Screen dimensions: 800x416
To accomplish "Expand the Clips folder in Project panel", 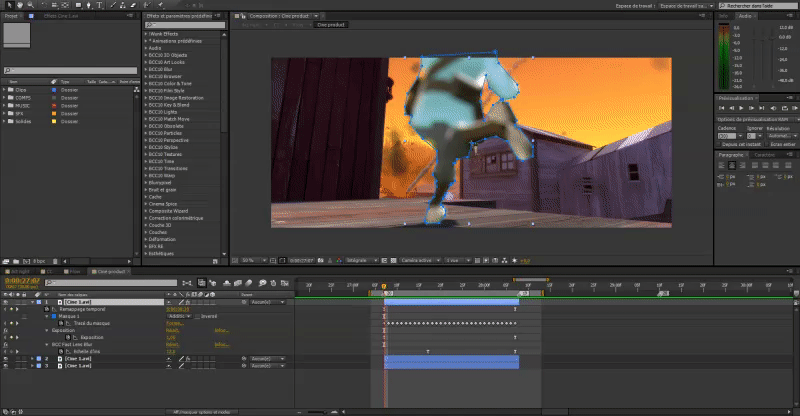I will 6,88.
